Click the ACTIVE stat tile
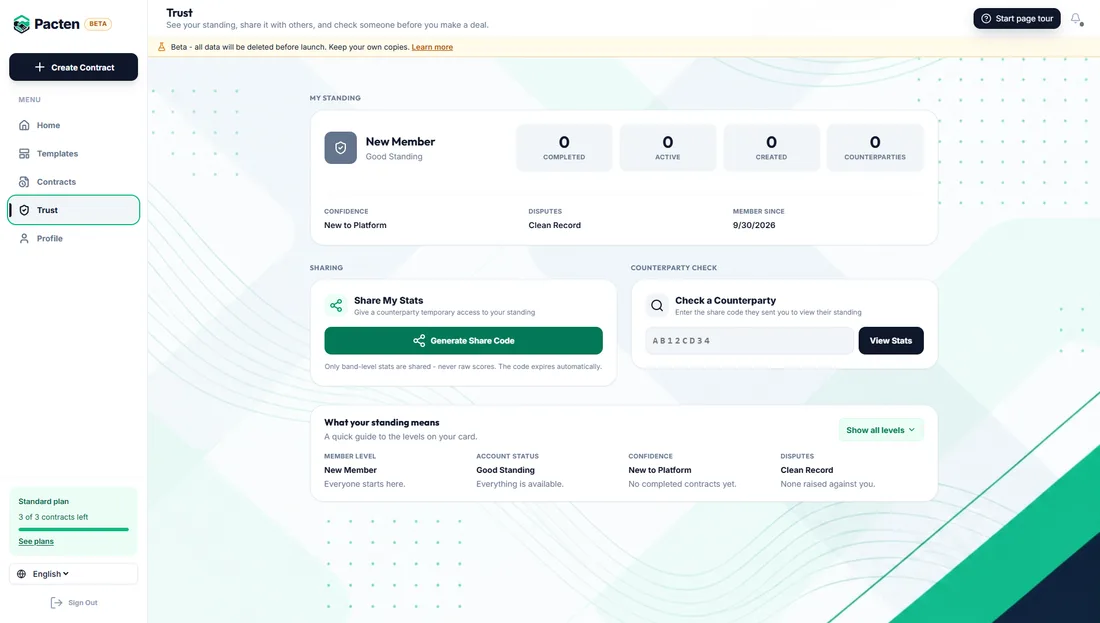This screenshot has width=1100, height=623. click(668, 148)
